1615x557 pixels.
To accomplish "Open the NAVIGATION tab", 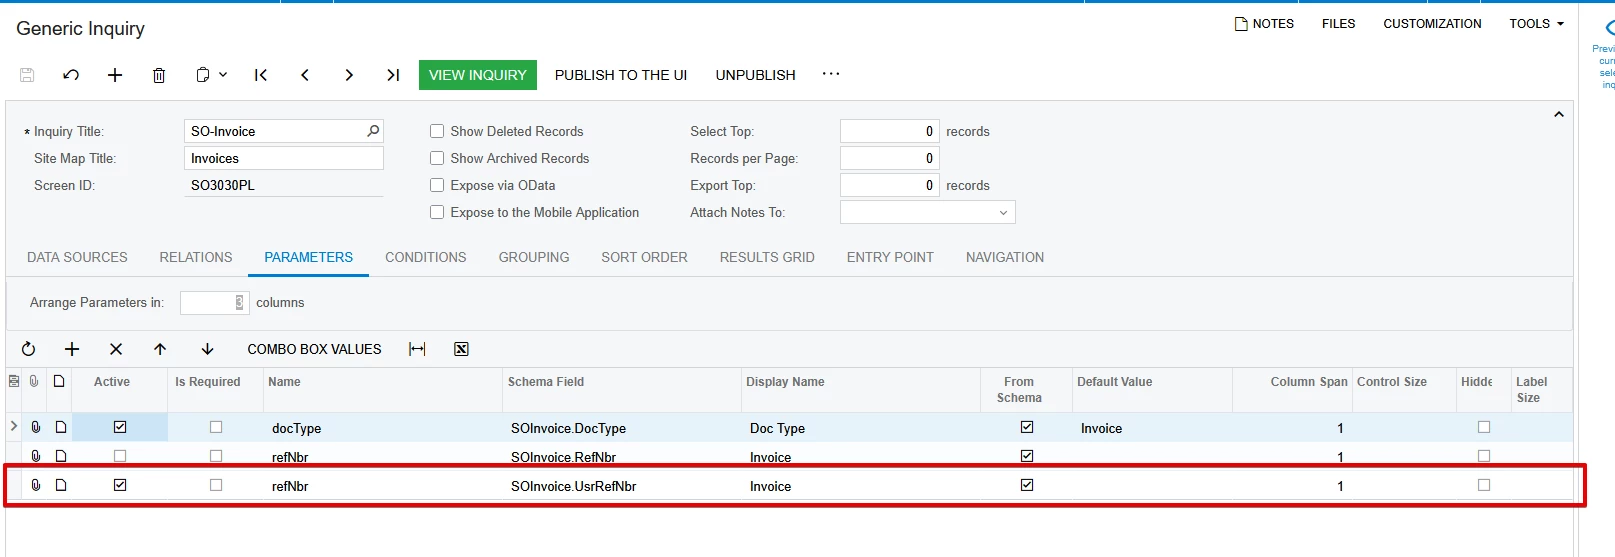I will [x=1005, y=257].
